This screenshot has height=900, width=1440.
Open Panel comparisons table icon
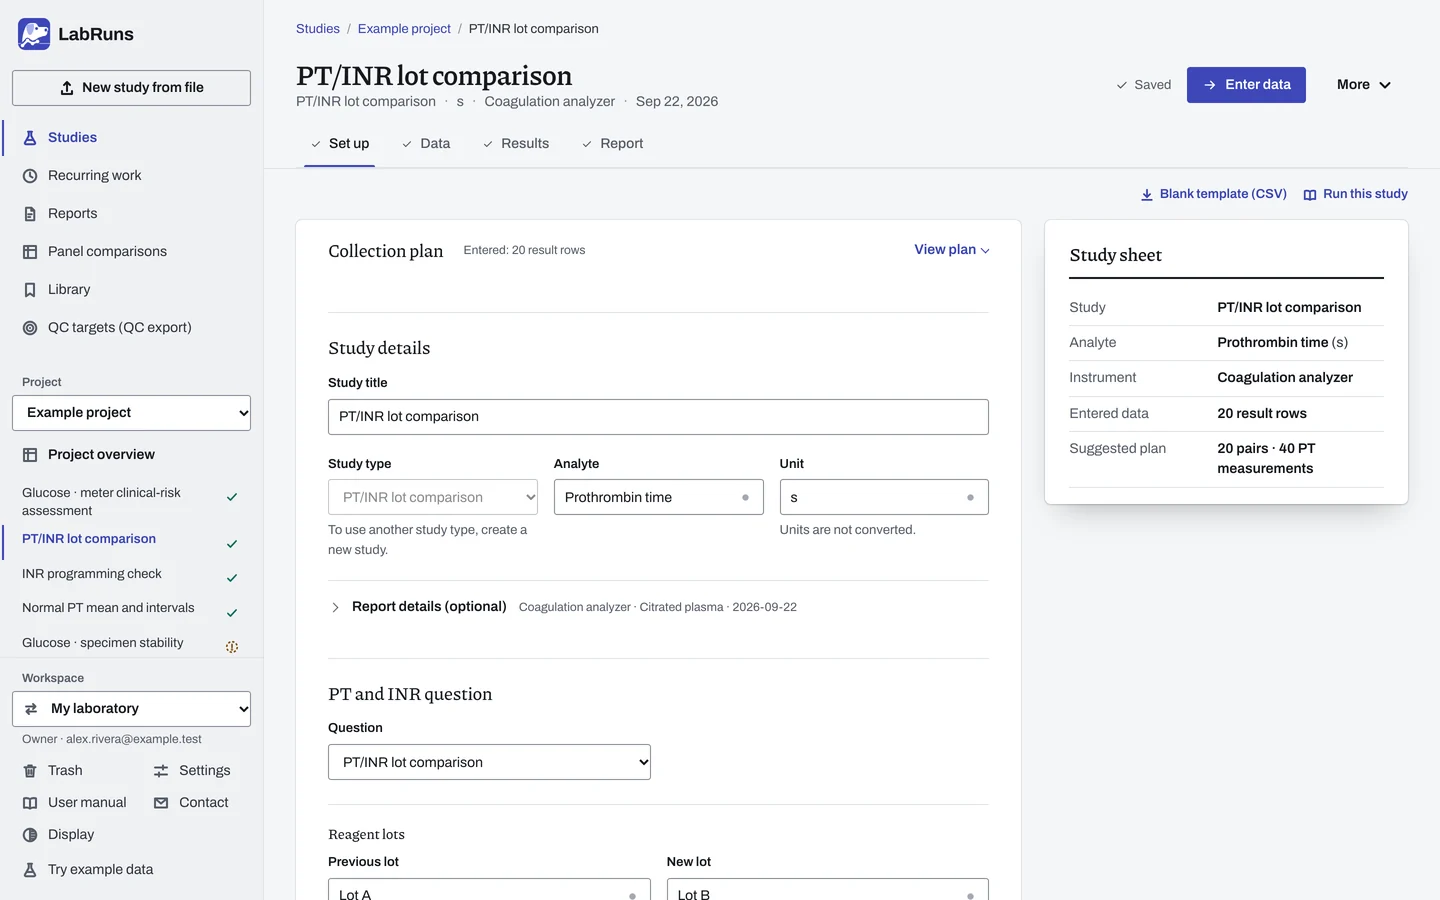click(x=30, y=252)
